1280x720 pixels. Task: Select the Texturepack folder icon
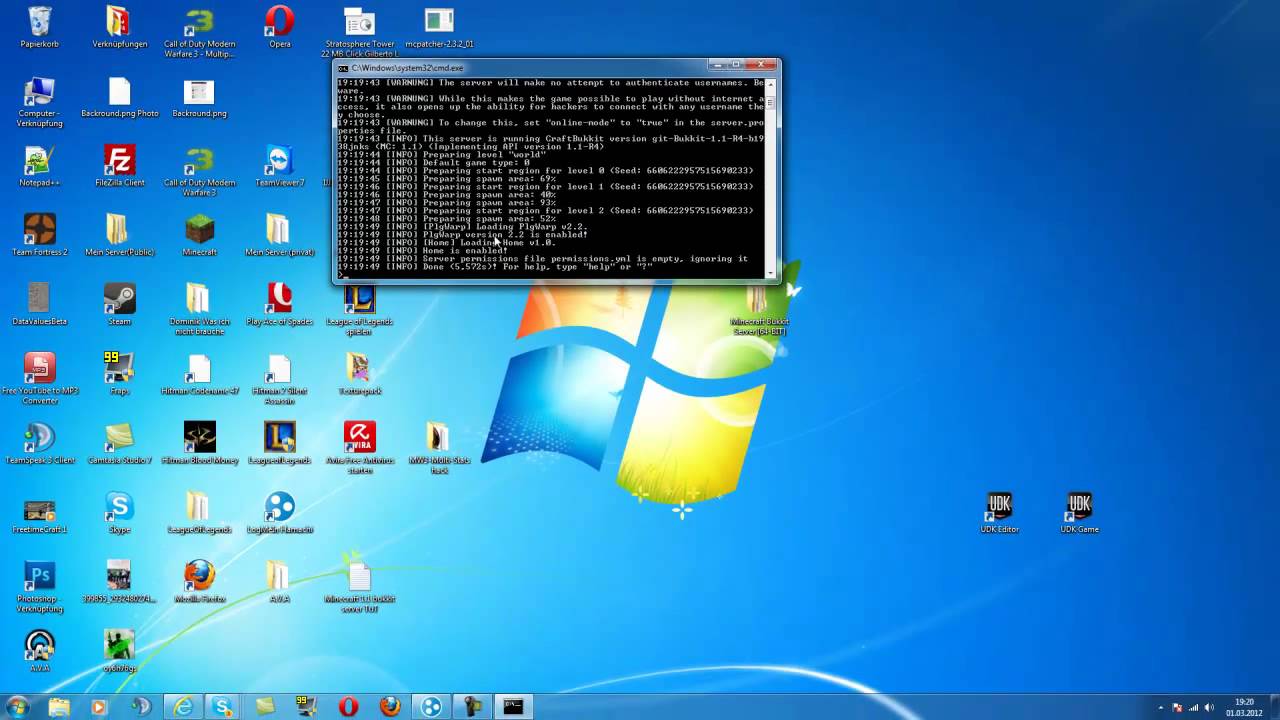click(359, 374)
